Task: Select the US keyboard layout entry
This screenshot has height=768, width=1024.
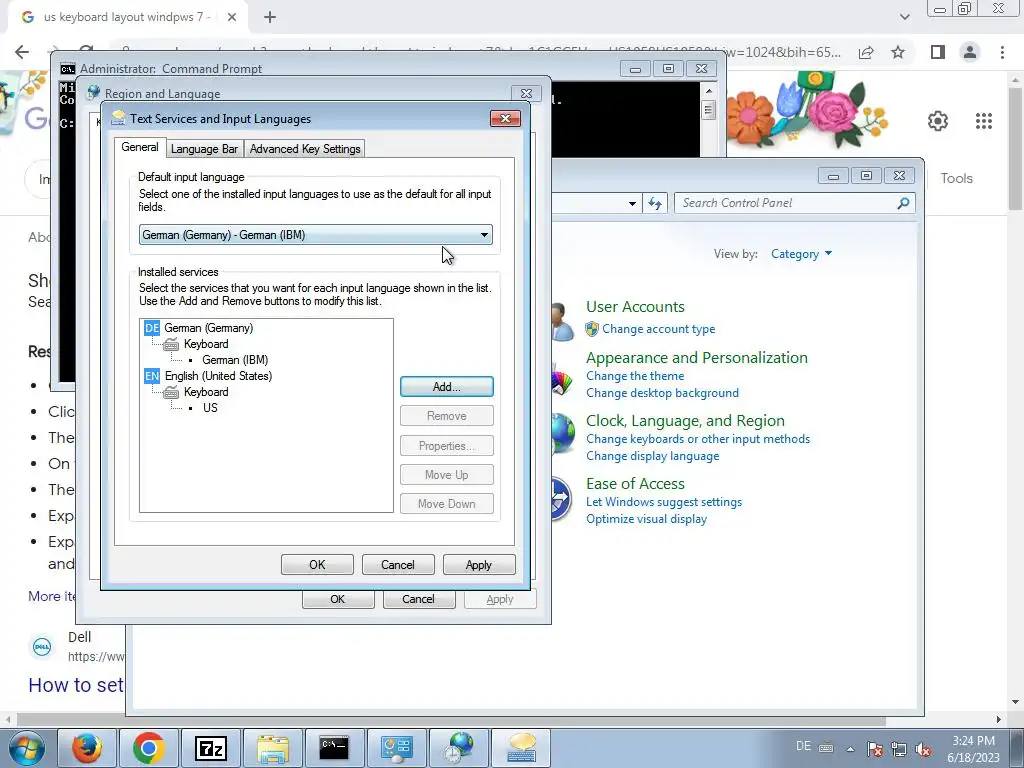Action: coord(210,408)
